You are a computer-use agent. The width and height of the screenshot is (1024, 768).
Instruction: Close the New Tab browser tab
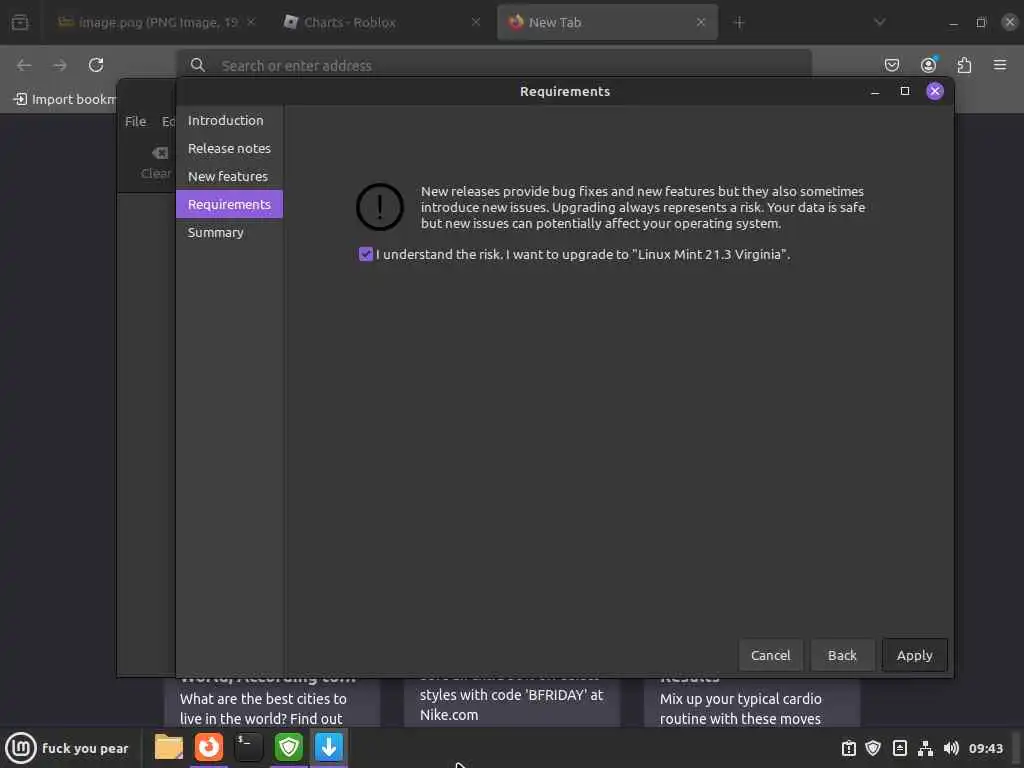(701, 22)
